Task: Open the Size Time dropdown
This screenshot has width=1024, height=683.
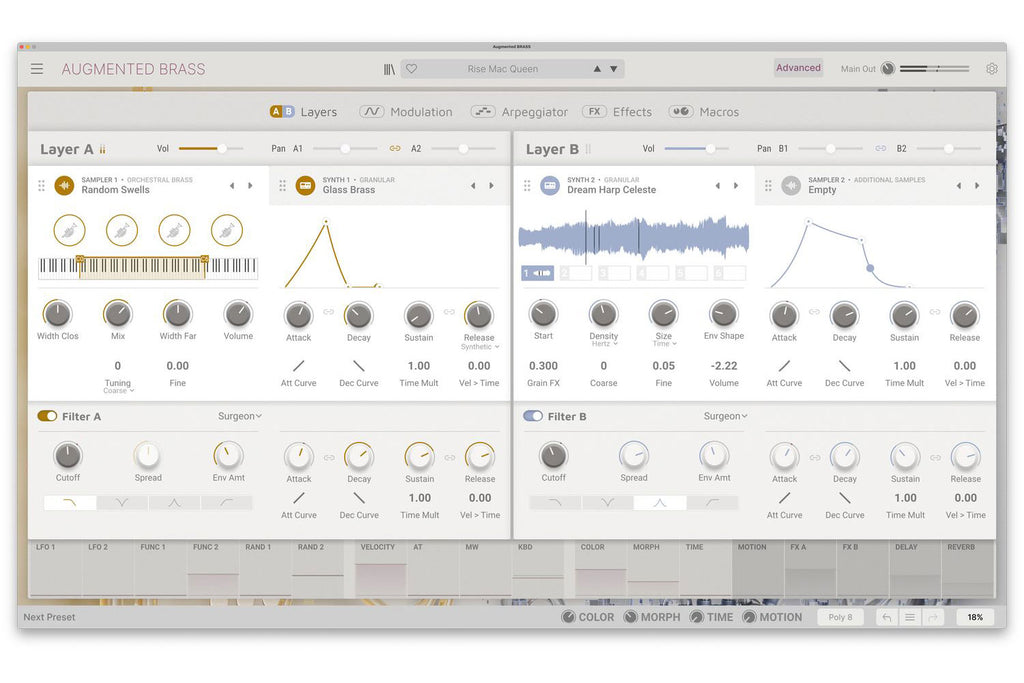Action: coord(664,343)
